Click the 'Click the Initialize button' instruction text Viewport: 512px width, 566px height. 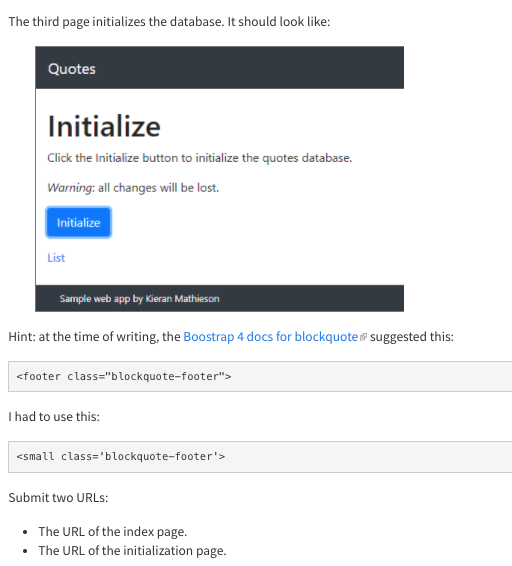200,158
